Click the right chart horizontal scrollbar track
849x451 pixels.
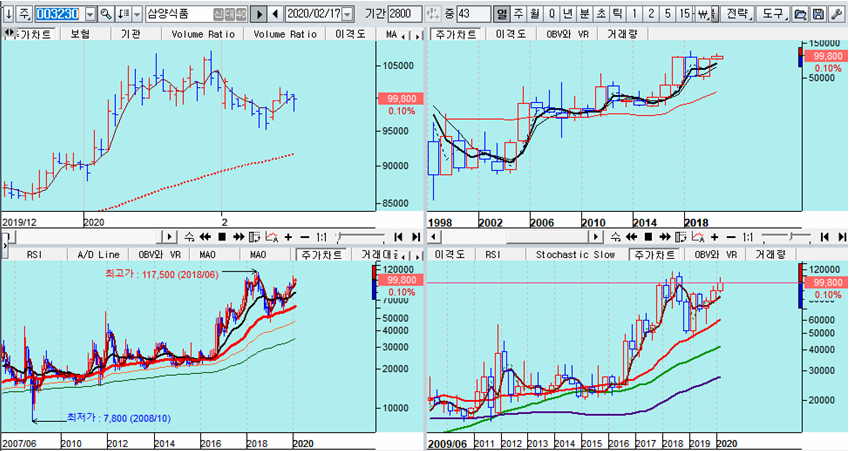coord(514,237)
